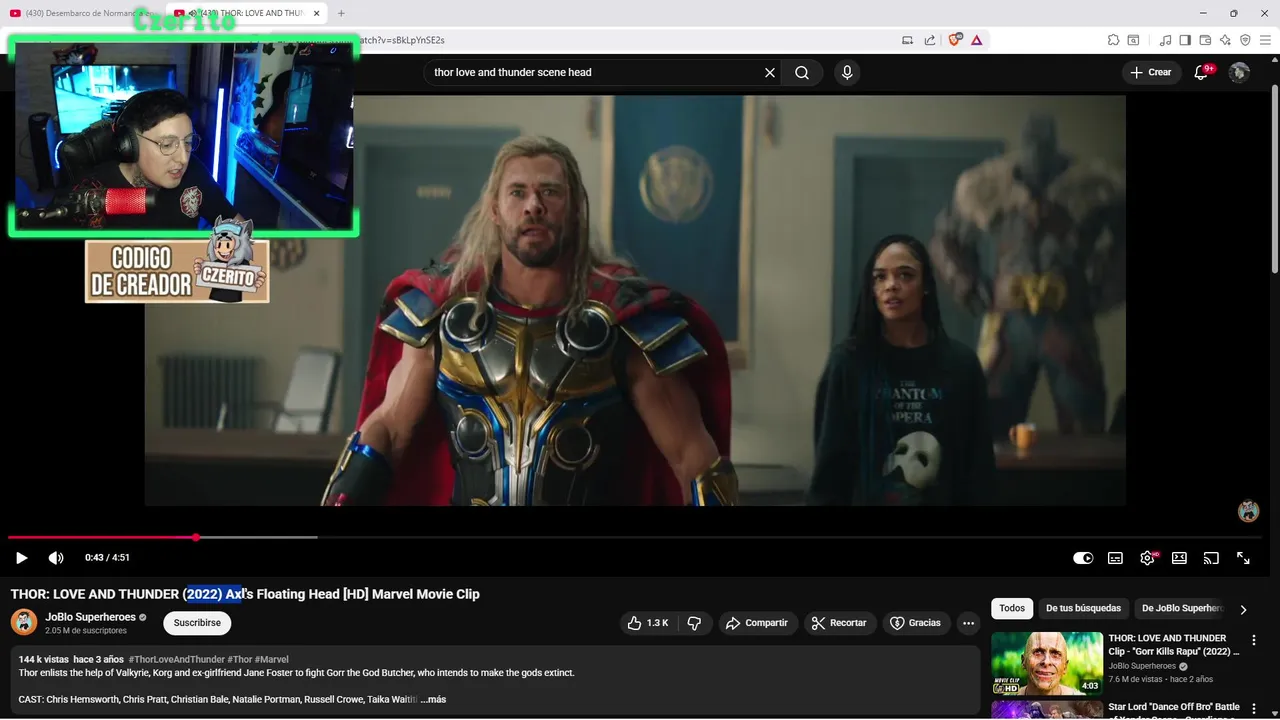Viewport: 1280px width, 720px height.
Task: Mute the video volume speaker icon
Action: coord(56,558)
